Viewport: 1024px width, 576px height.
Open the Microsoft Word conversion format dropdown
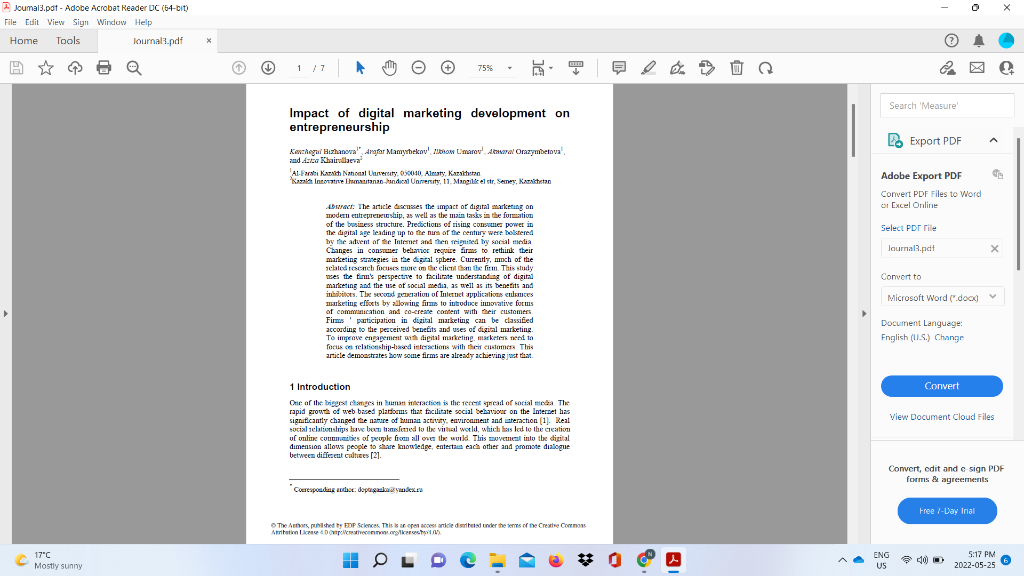941,296
